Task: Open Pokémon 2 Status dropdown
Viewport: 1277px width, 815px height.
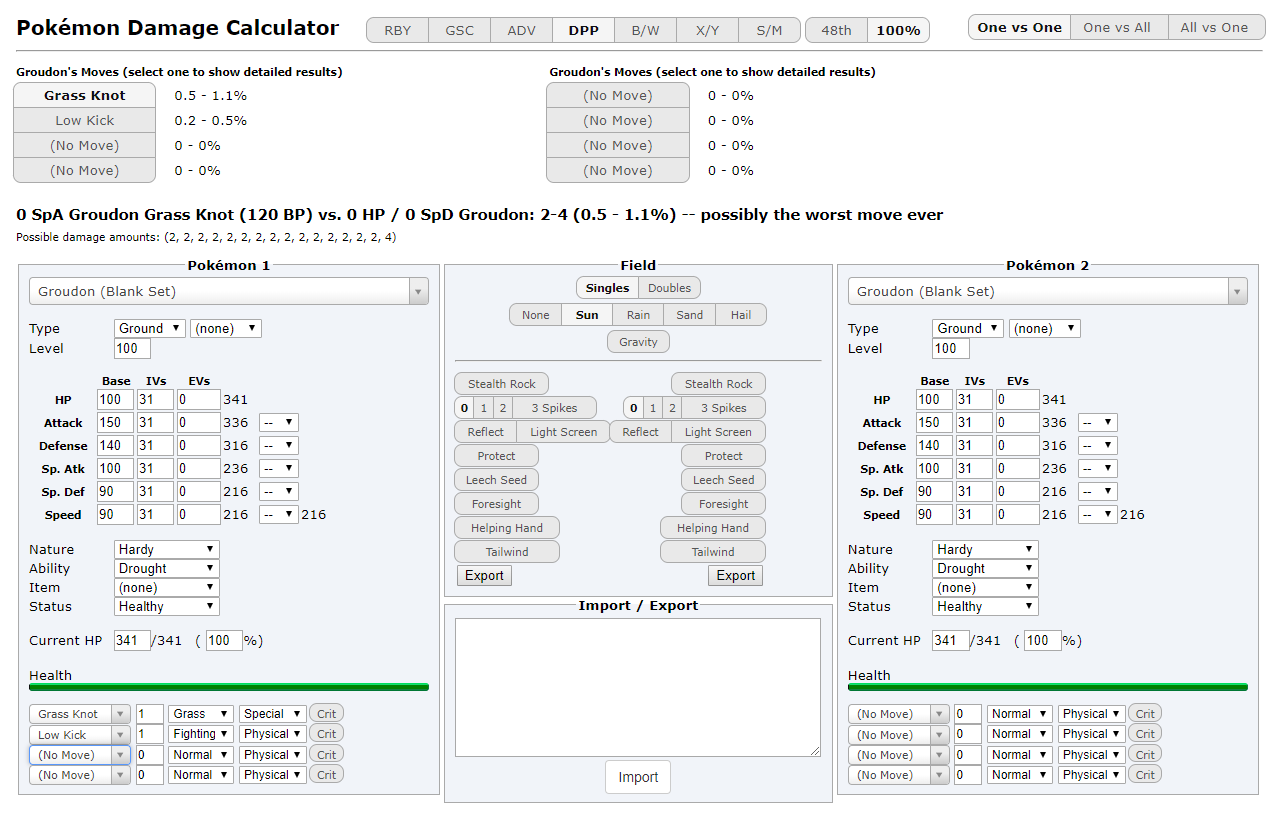Action: 986,606
